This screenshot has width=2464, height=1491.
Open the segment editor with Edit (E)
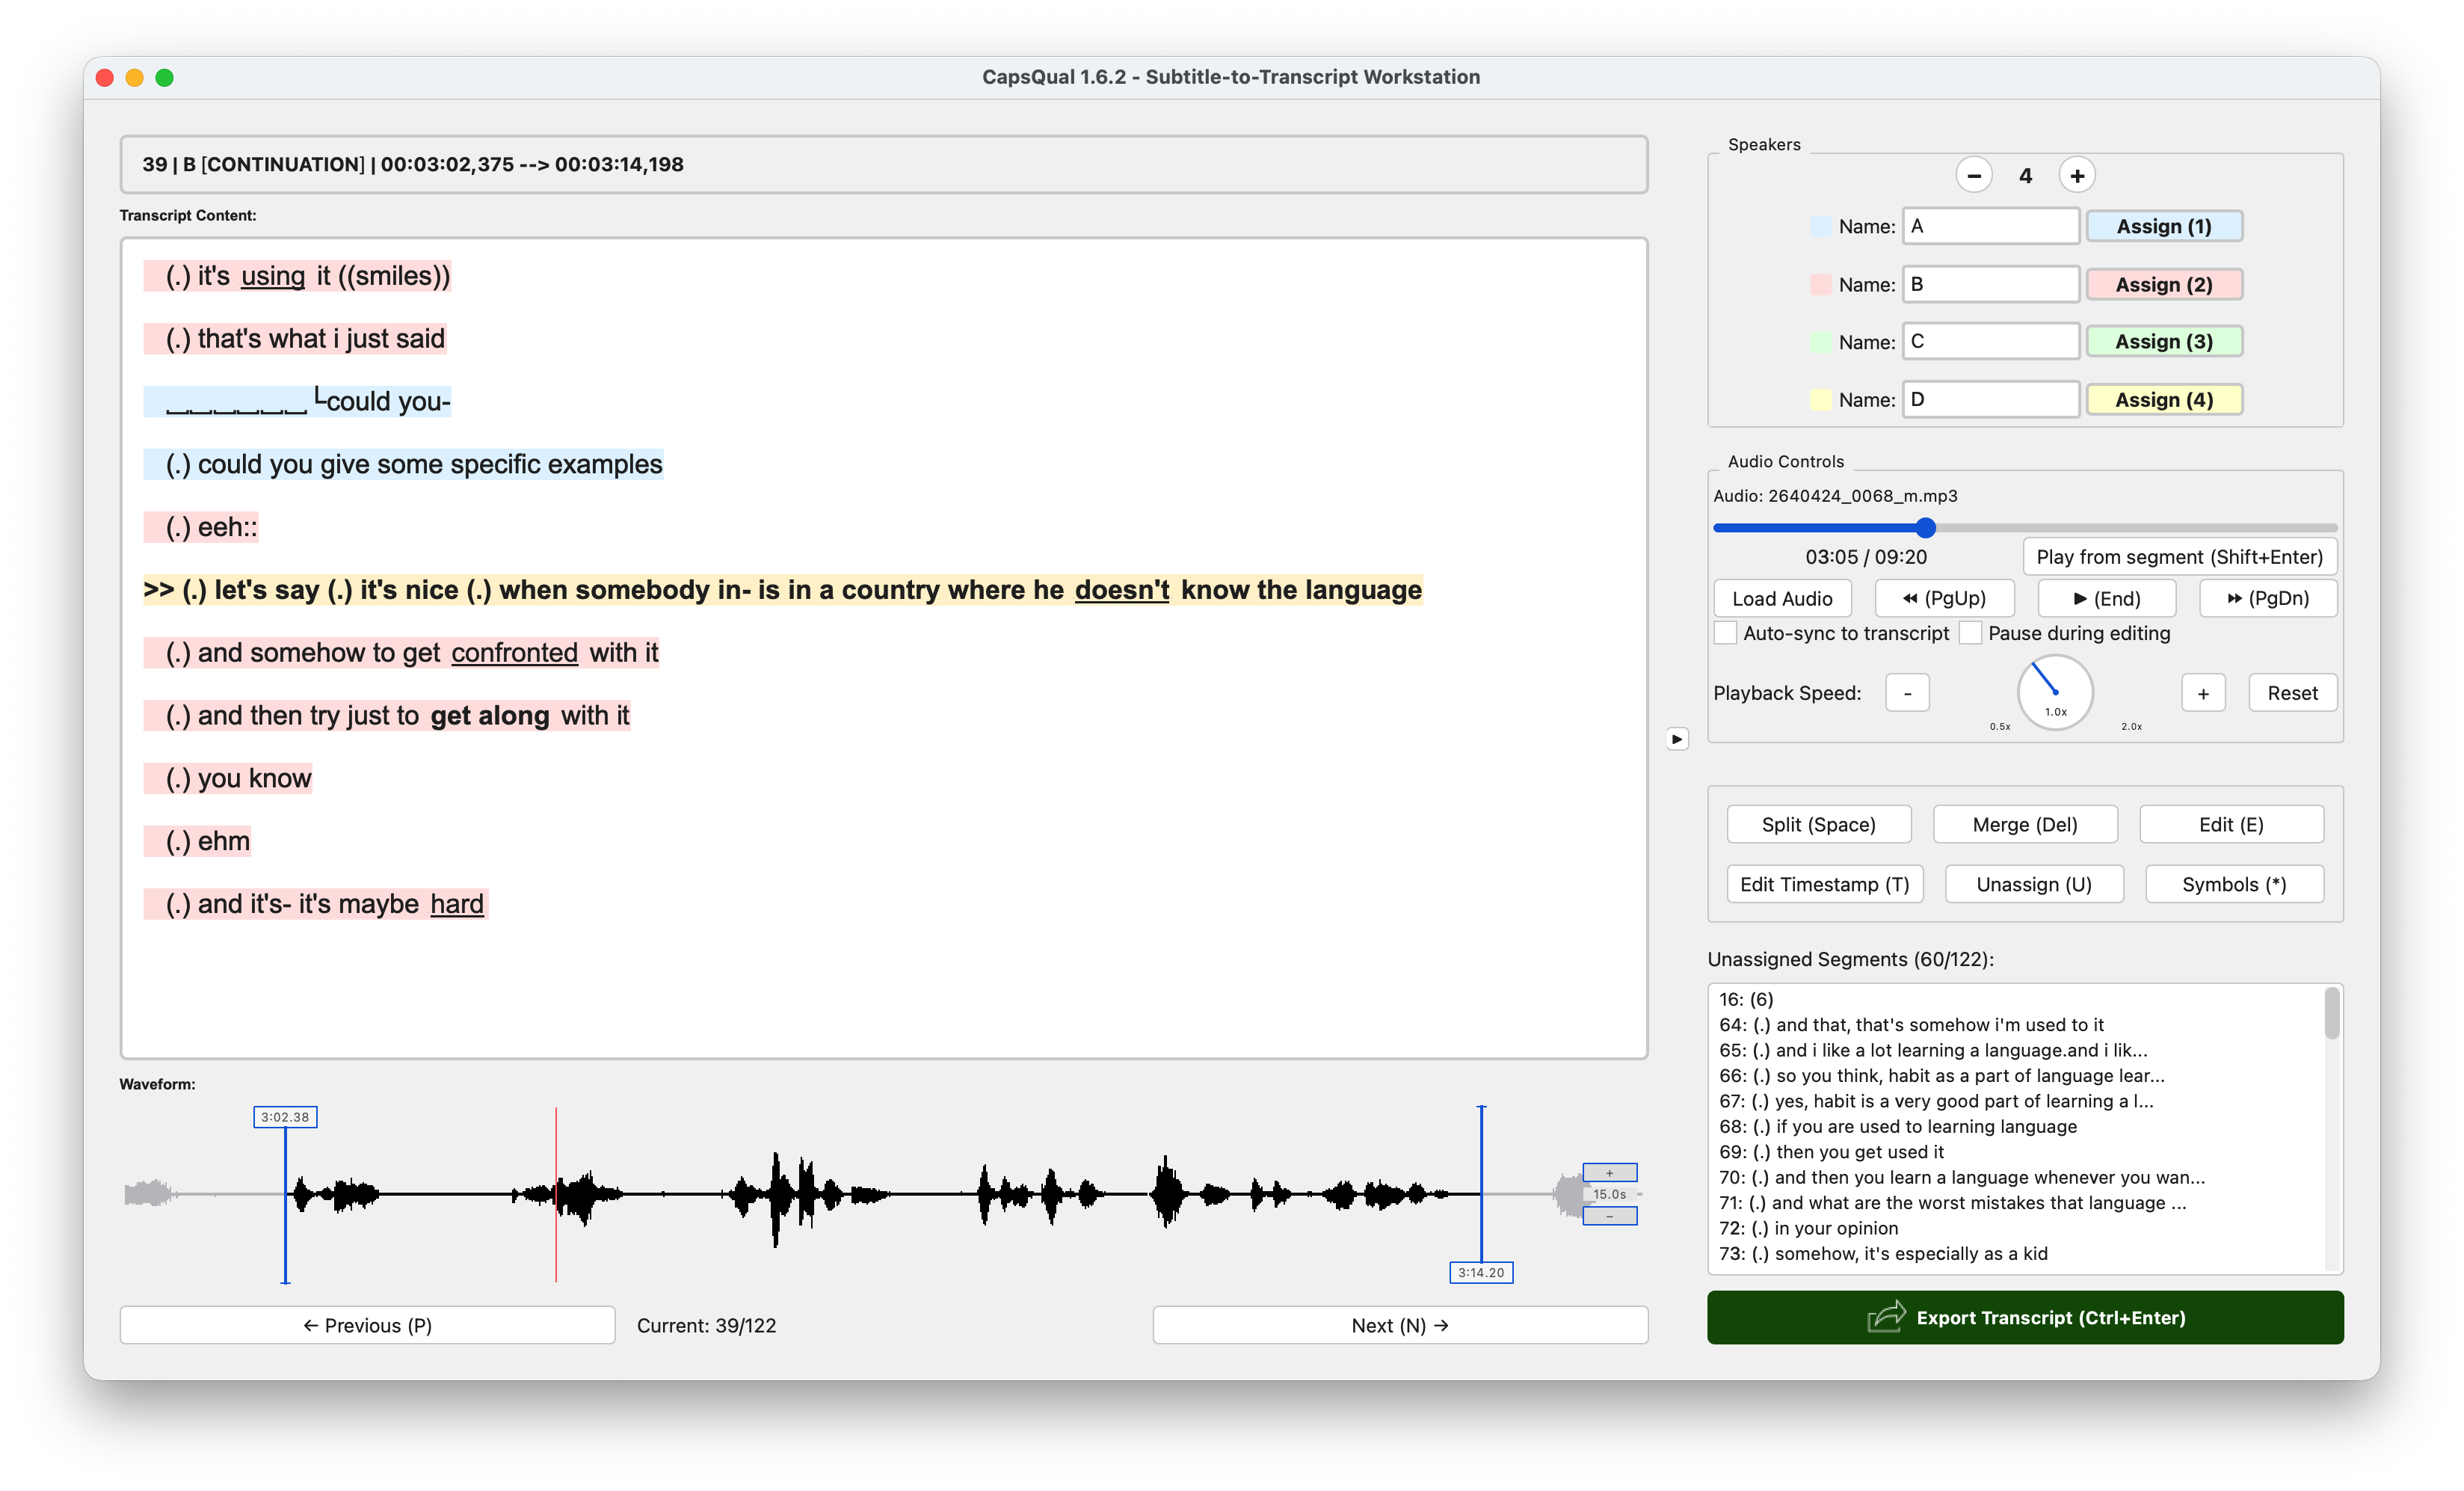2231,824
